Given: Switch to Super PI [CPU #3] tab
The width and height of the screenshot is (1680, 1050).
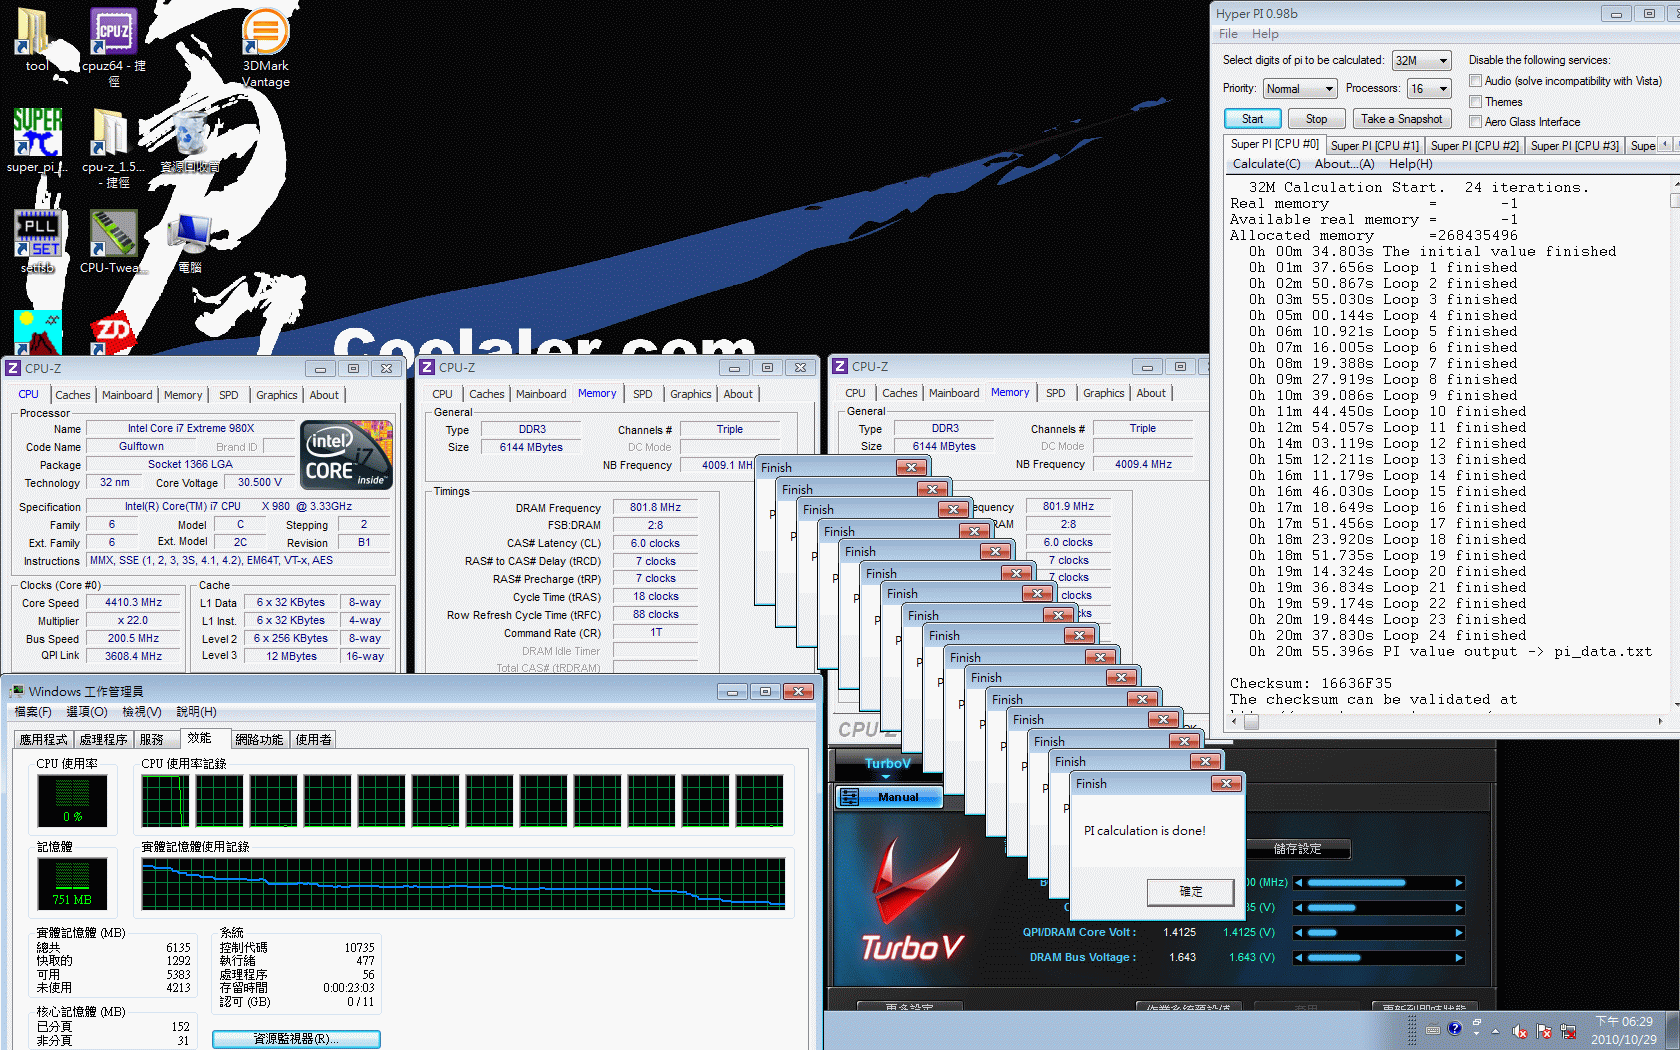Looking at the screenshot, I should coord(1574,146).
